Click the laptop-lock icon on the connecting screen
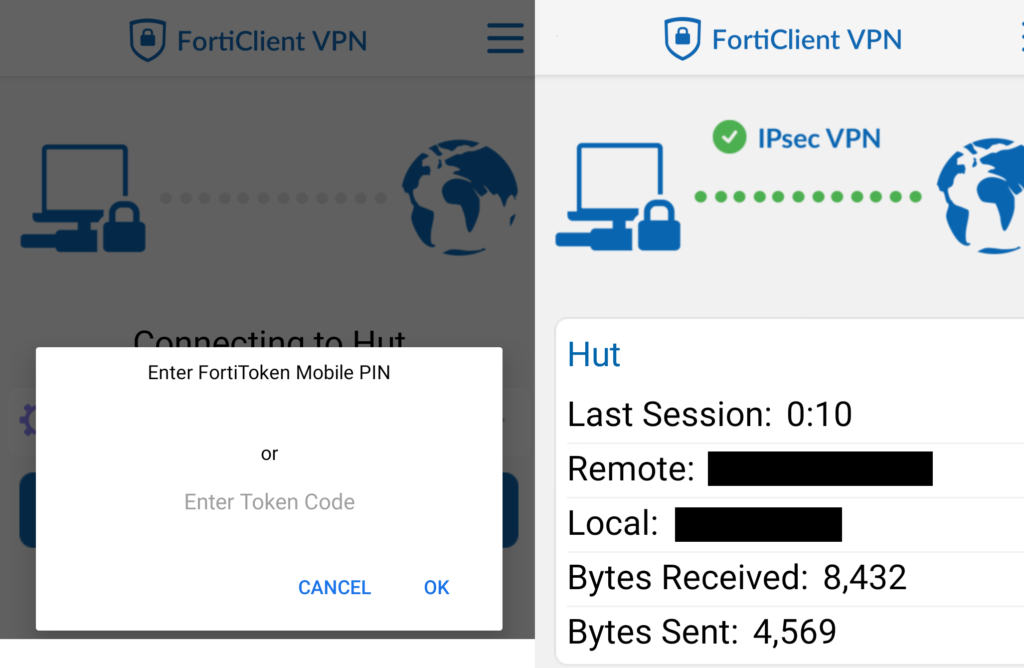This screenshot has height=668, width=1024. click(x=83, y=198)
